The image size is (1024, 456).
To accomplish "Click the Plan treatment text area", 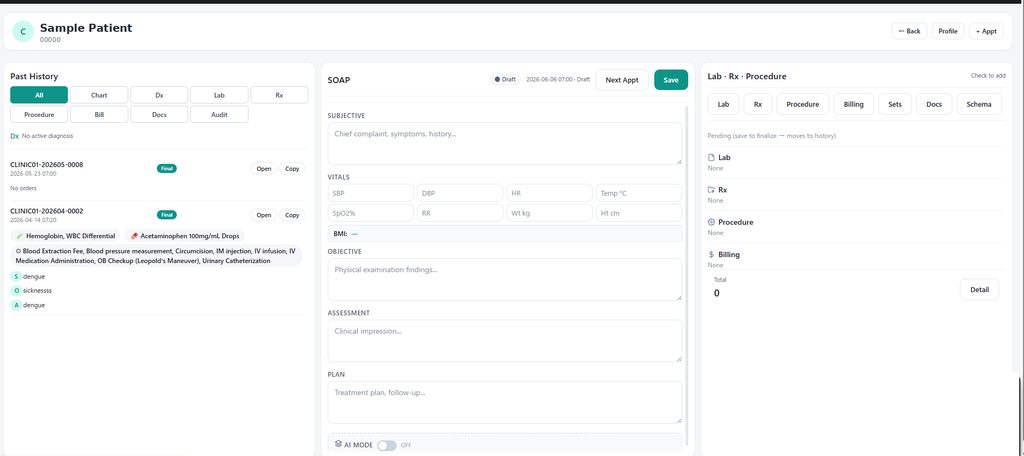I will point(505,402).
